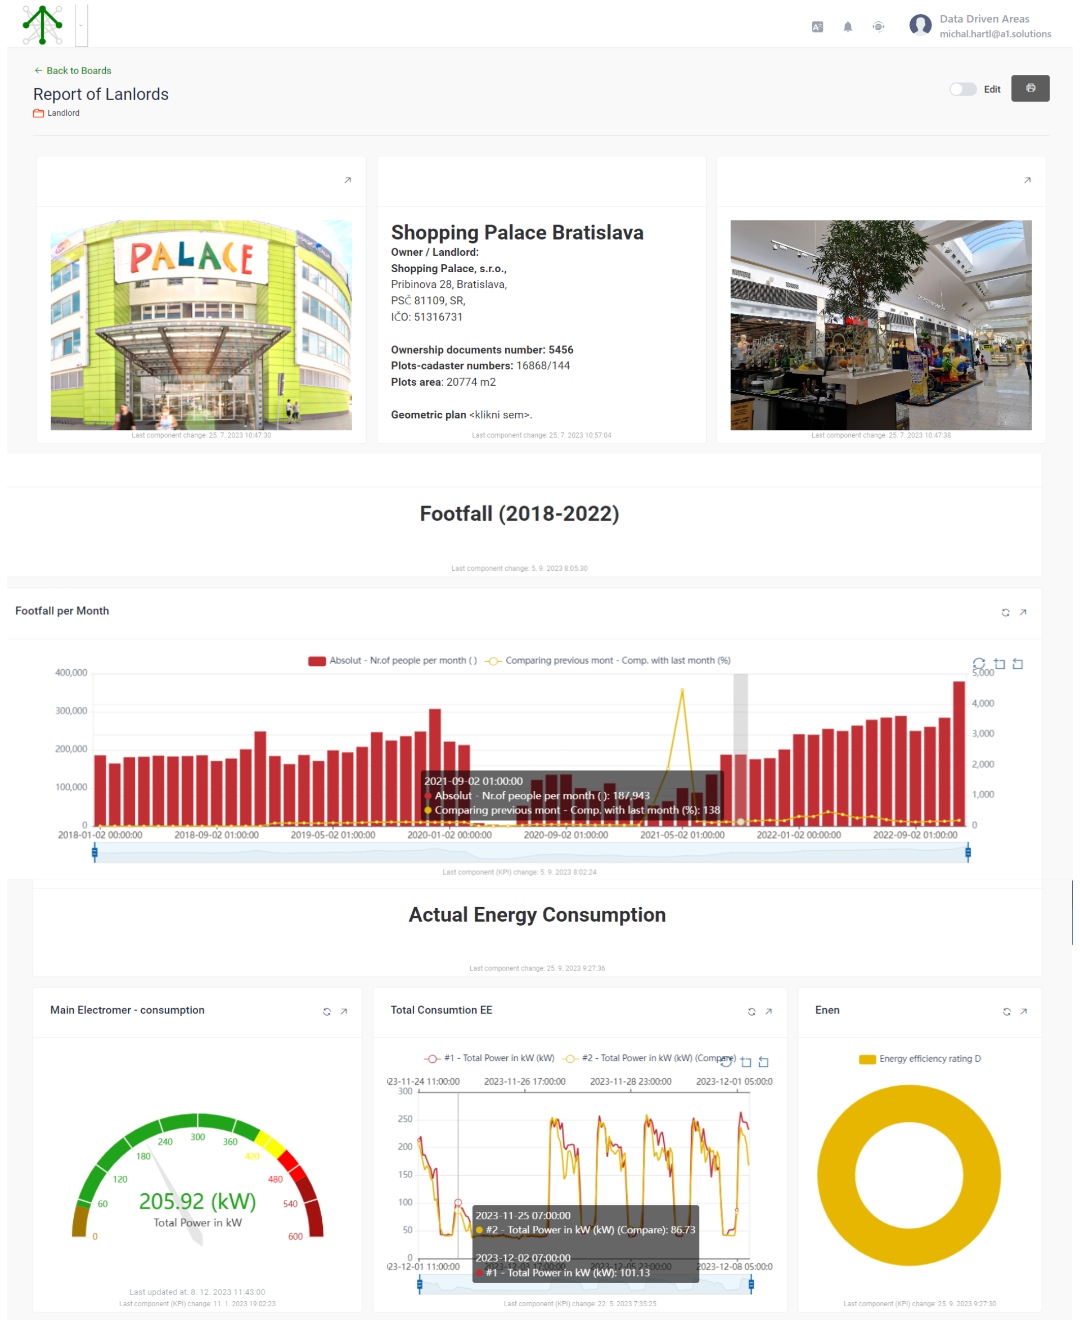Expand the Palace exterior photo card
This screenshot has width=1080, height=1322.
point(348,180)
